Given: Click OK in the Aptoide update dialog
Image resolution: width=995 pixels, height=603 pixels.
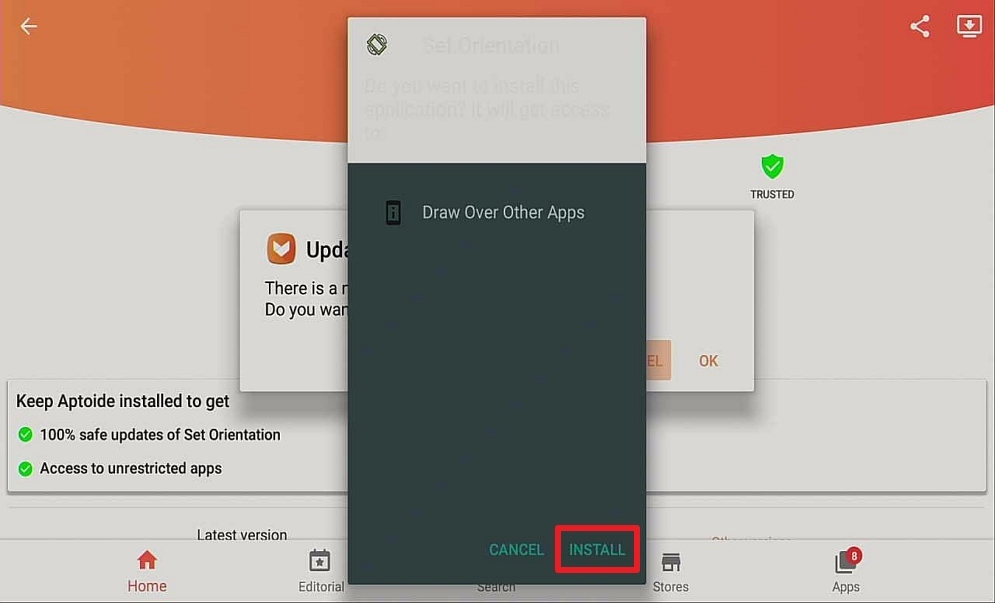Looking at the screenshot, I should (x=708, y=361).
